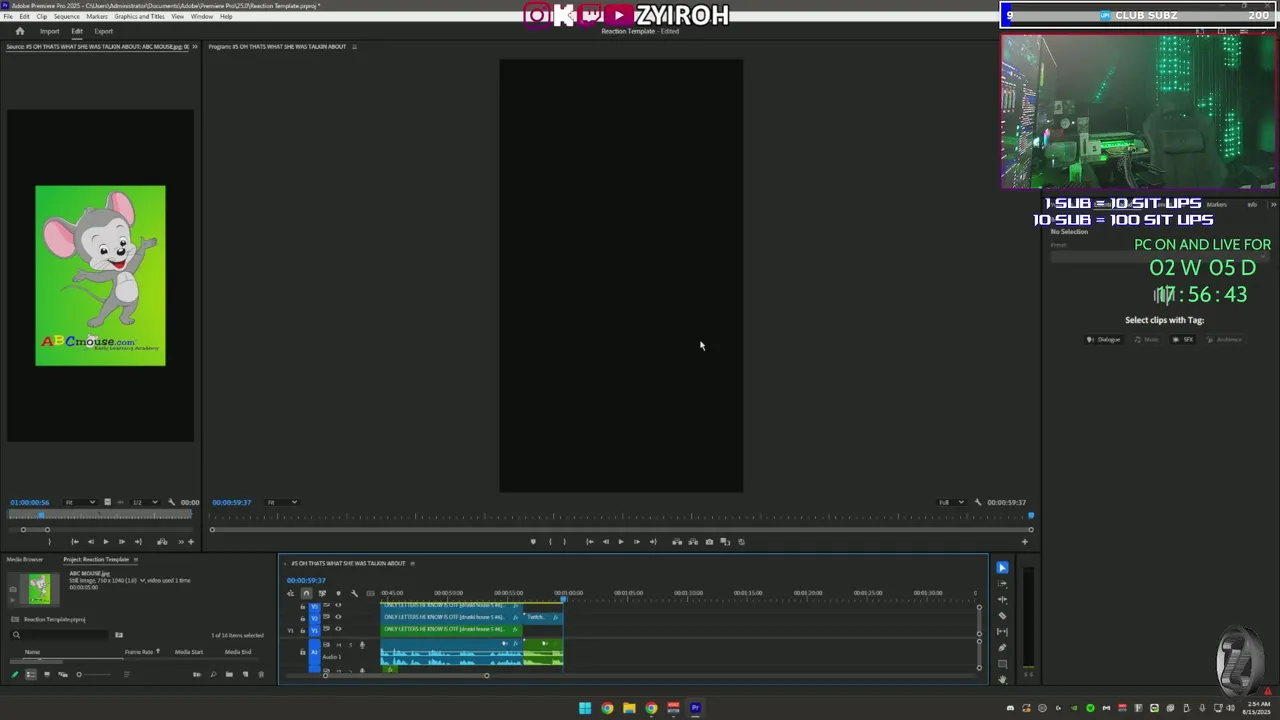The image size is (1280, 720).
Task: Open Source monitor zoom level Fit dropdown
Action: click(80, 502)
